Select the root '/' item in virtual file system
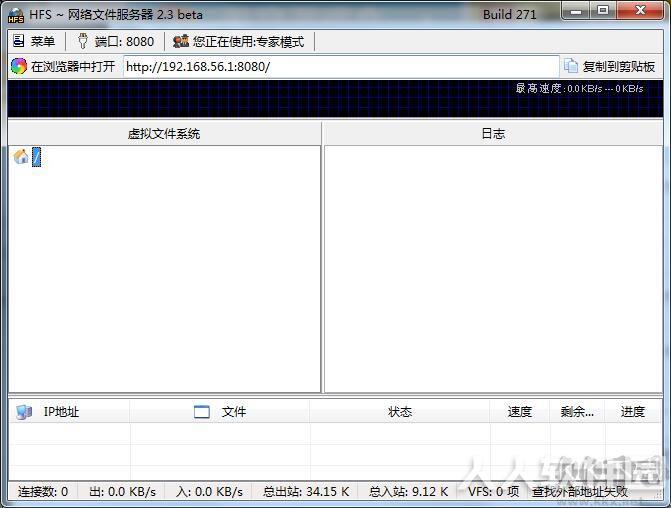This screenshot has height=508, width=671. [37, 157]
